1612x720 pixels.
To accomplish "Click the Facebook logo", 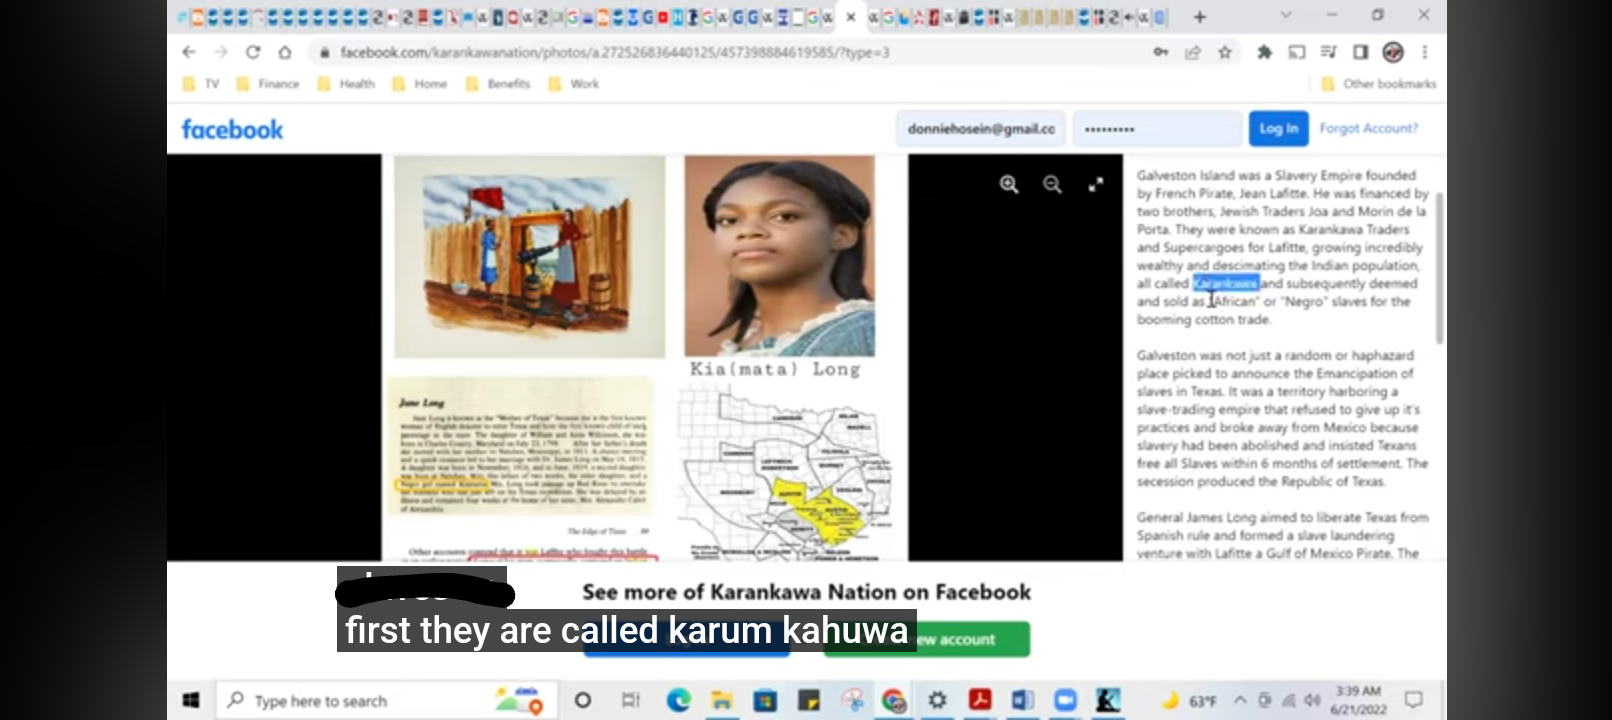I will pyautogui.click(x=232, y=129).
